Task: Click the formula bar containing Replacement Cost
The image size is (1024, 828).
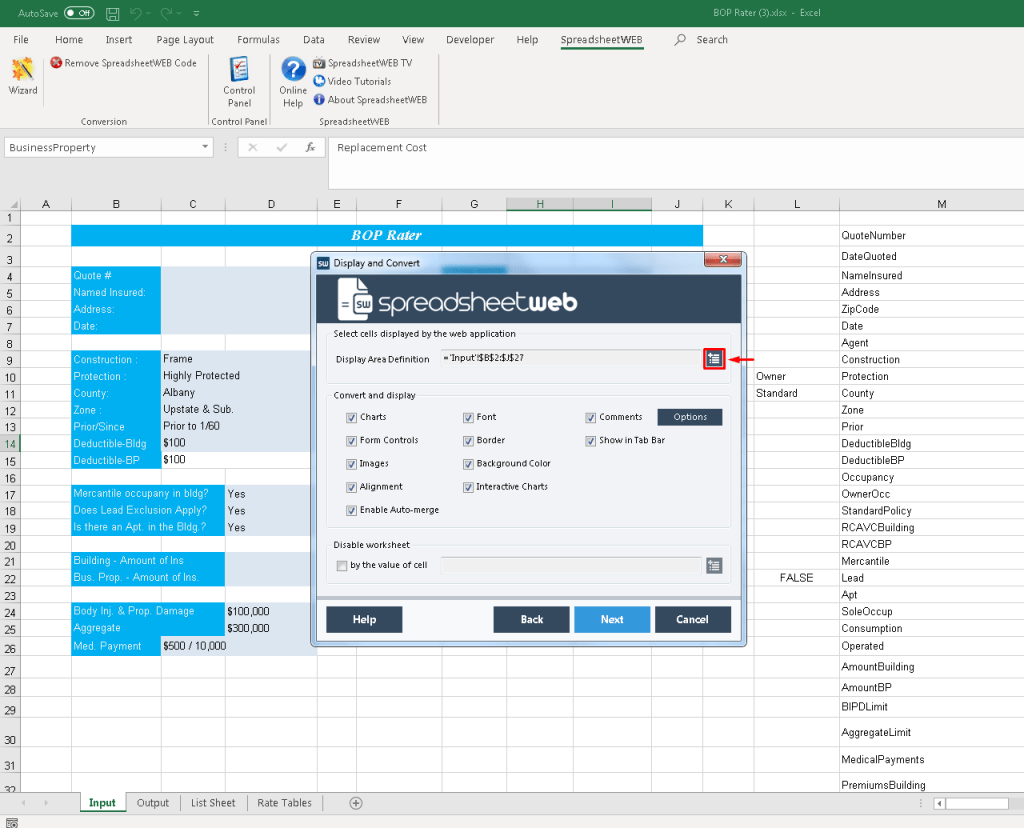Action: (x=676, y=163)
